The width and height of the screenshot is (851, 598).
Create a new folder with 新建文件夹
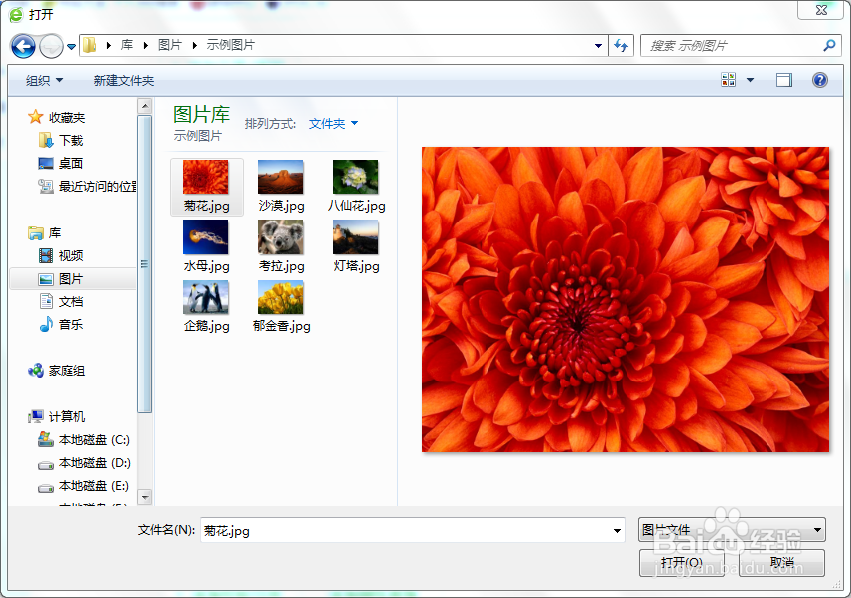(x=124, y=80)
